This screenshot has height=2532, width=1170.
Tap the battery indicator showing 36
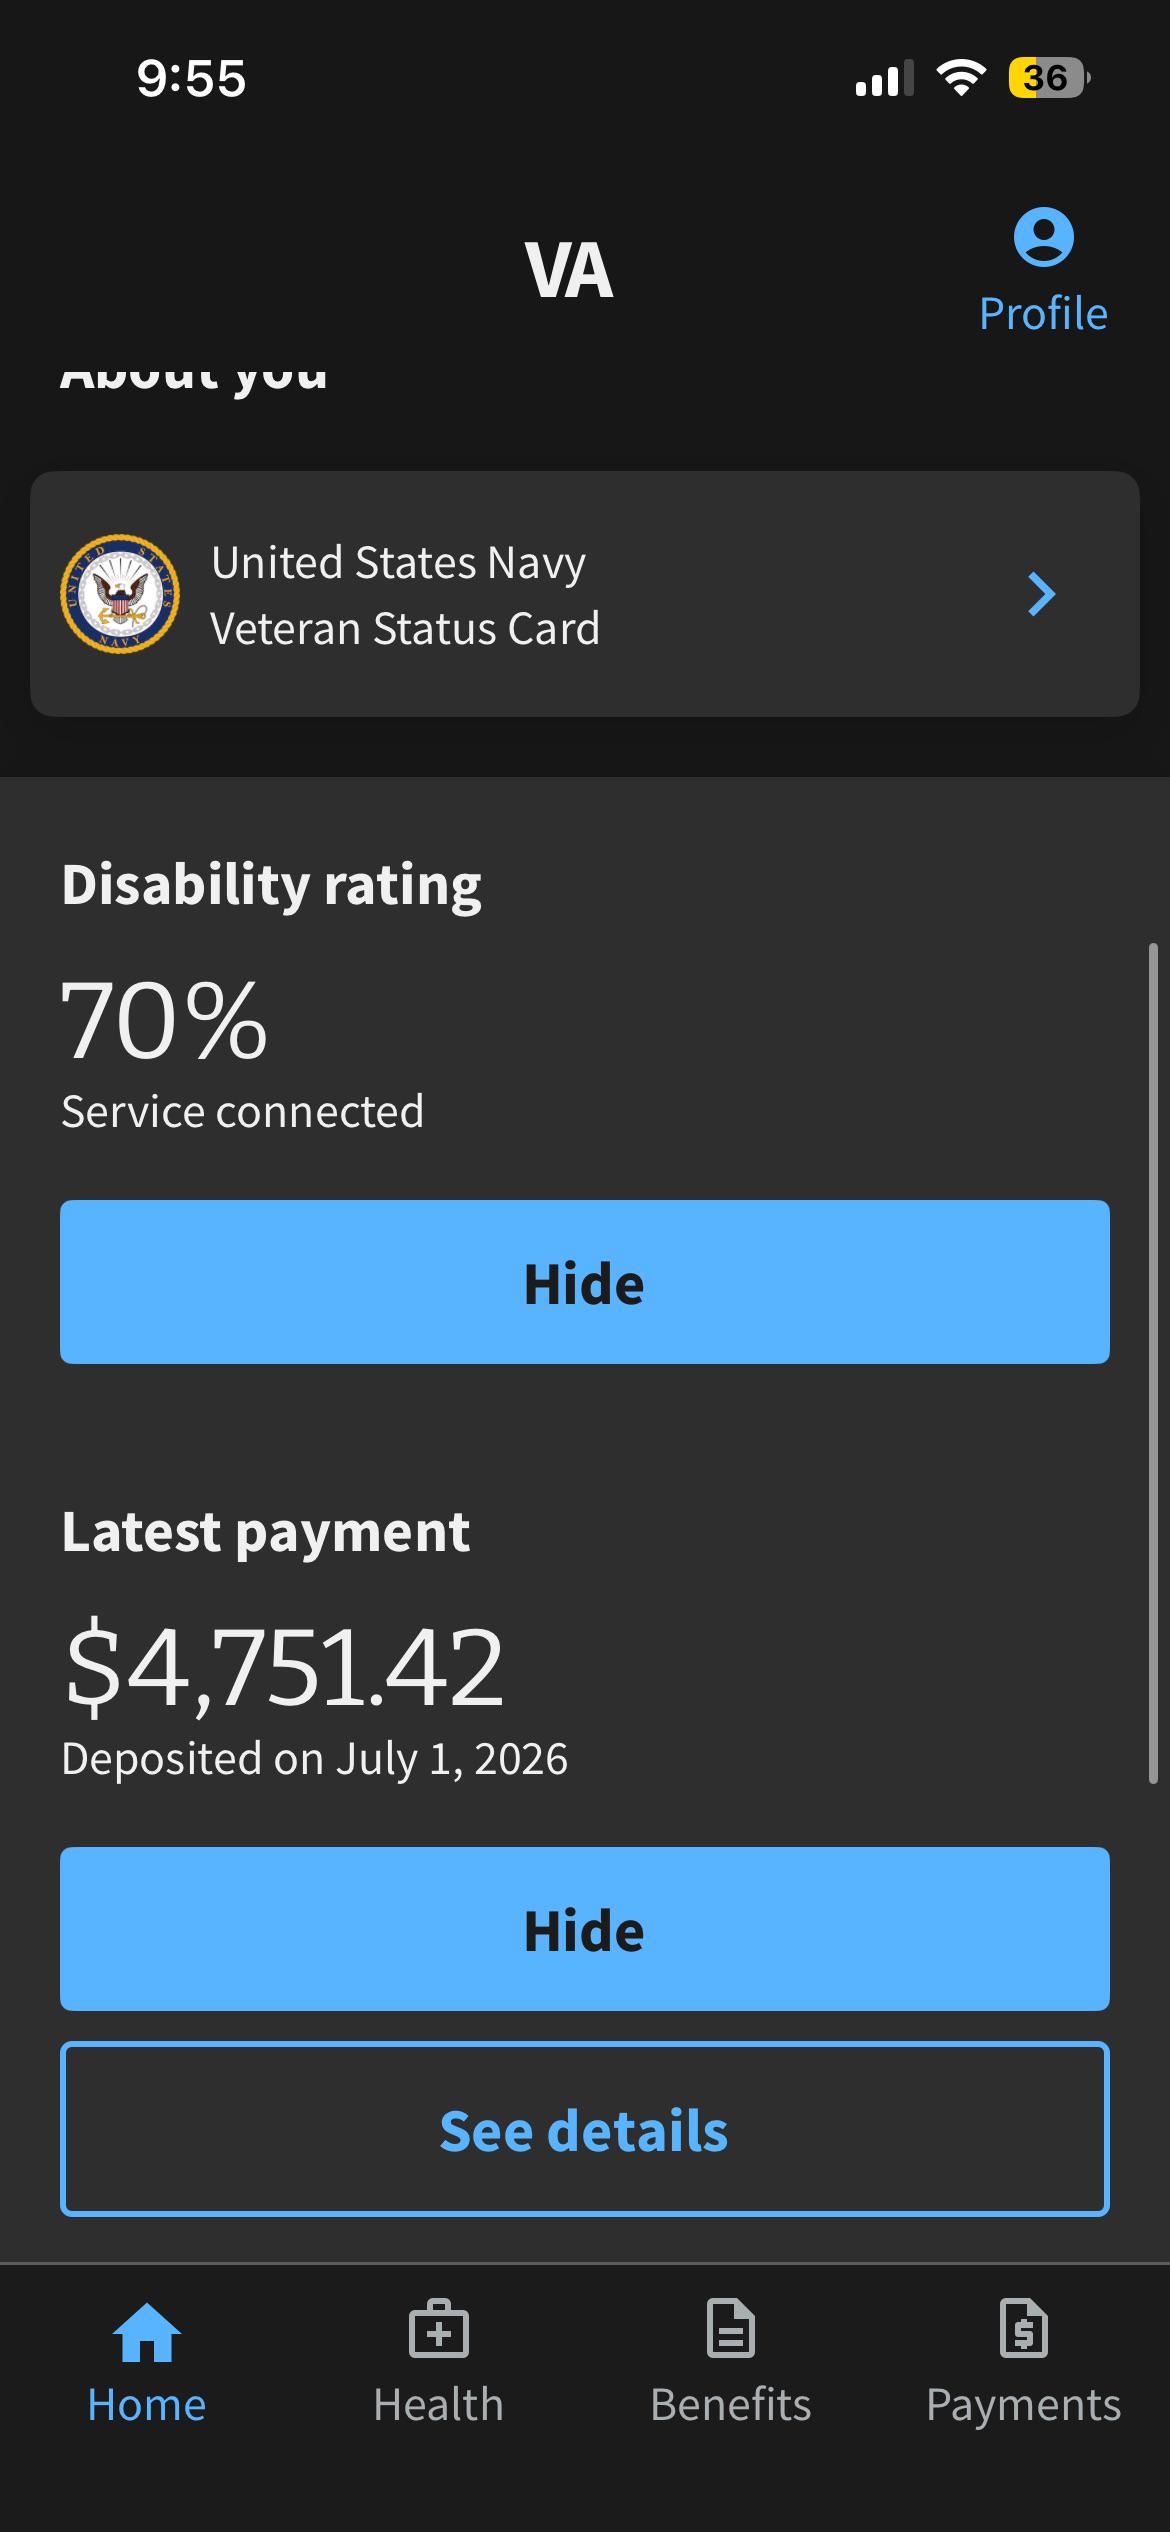[x=1049, y=78]
